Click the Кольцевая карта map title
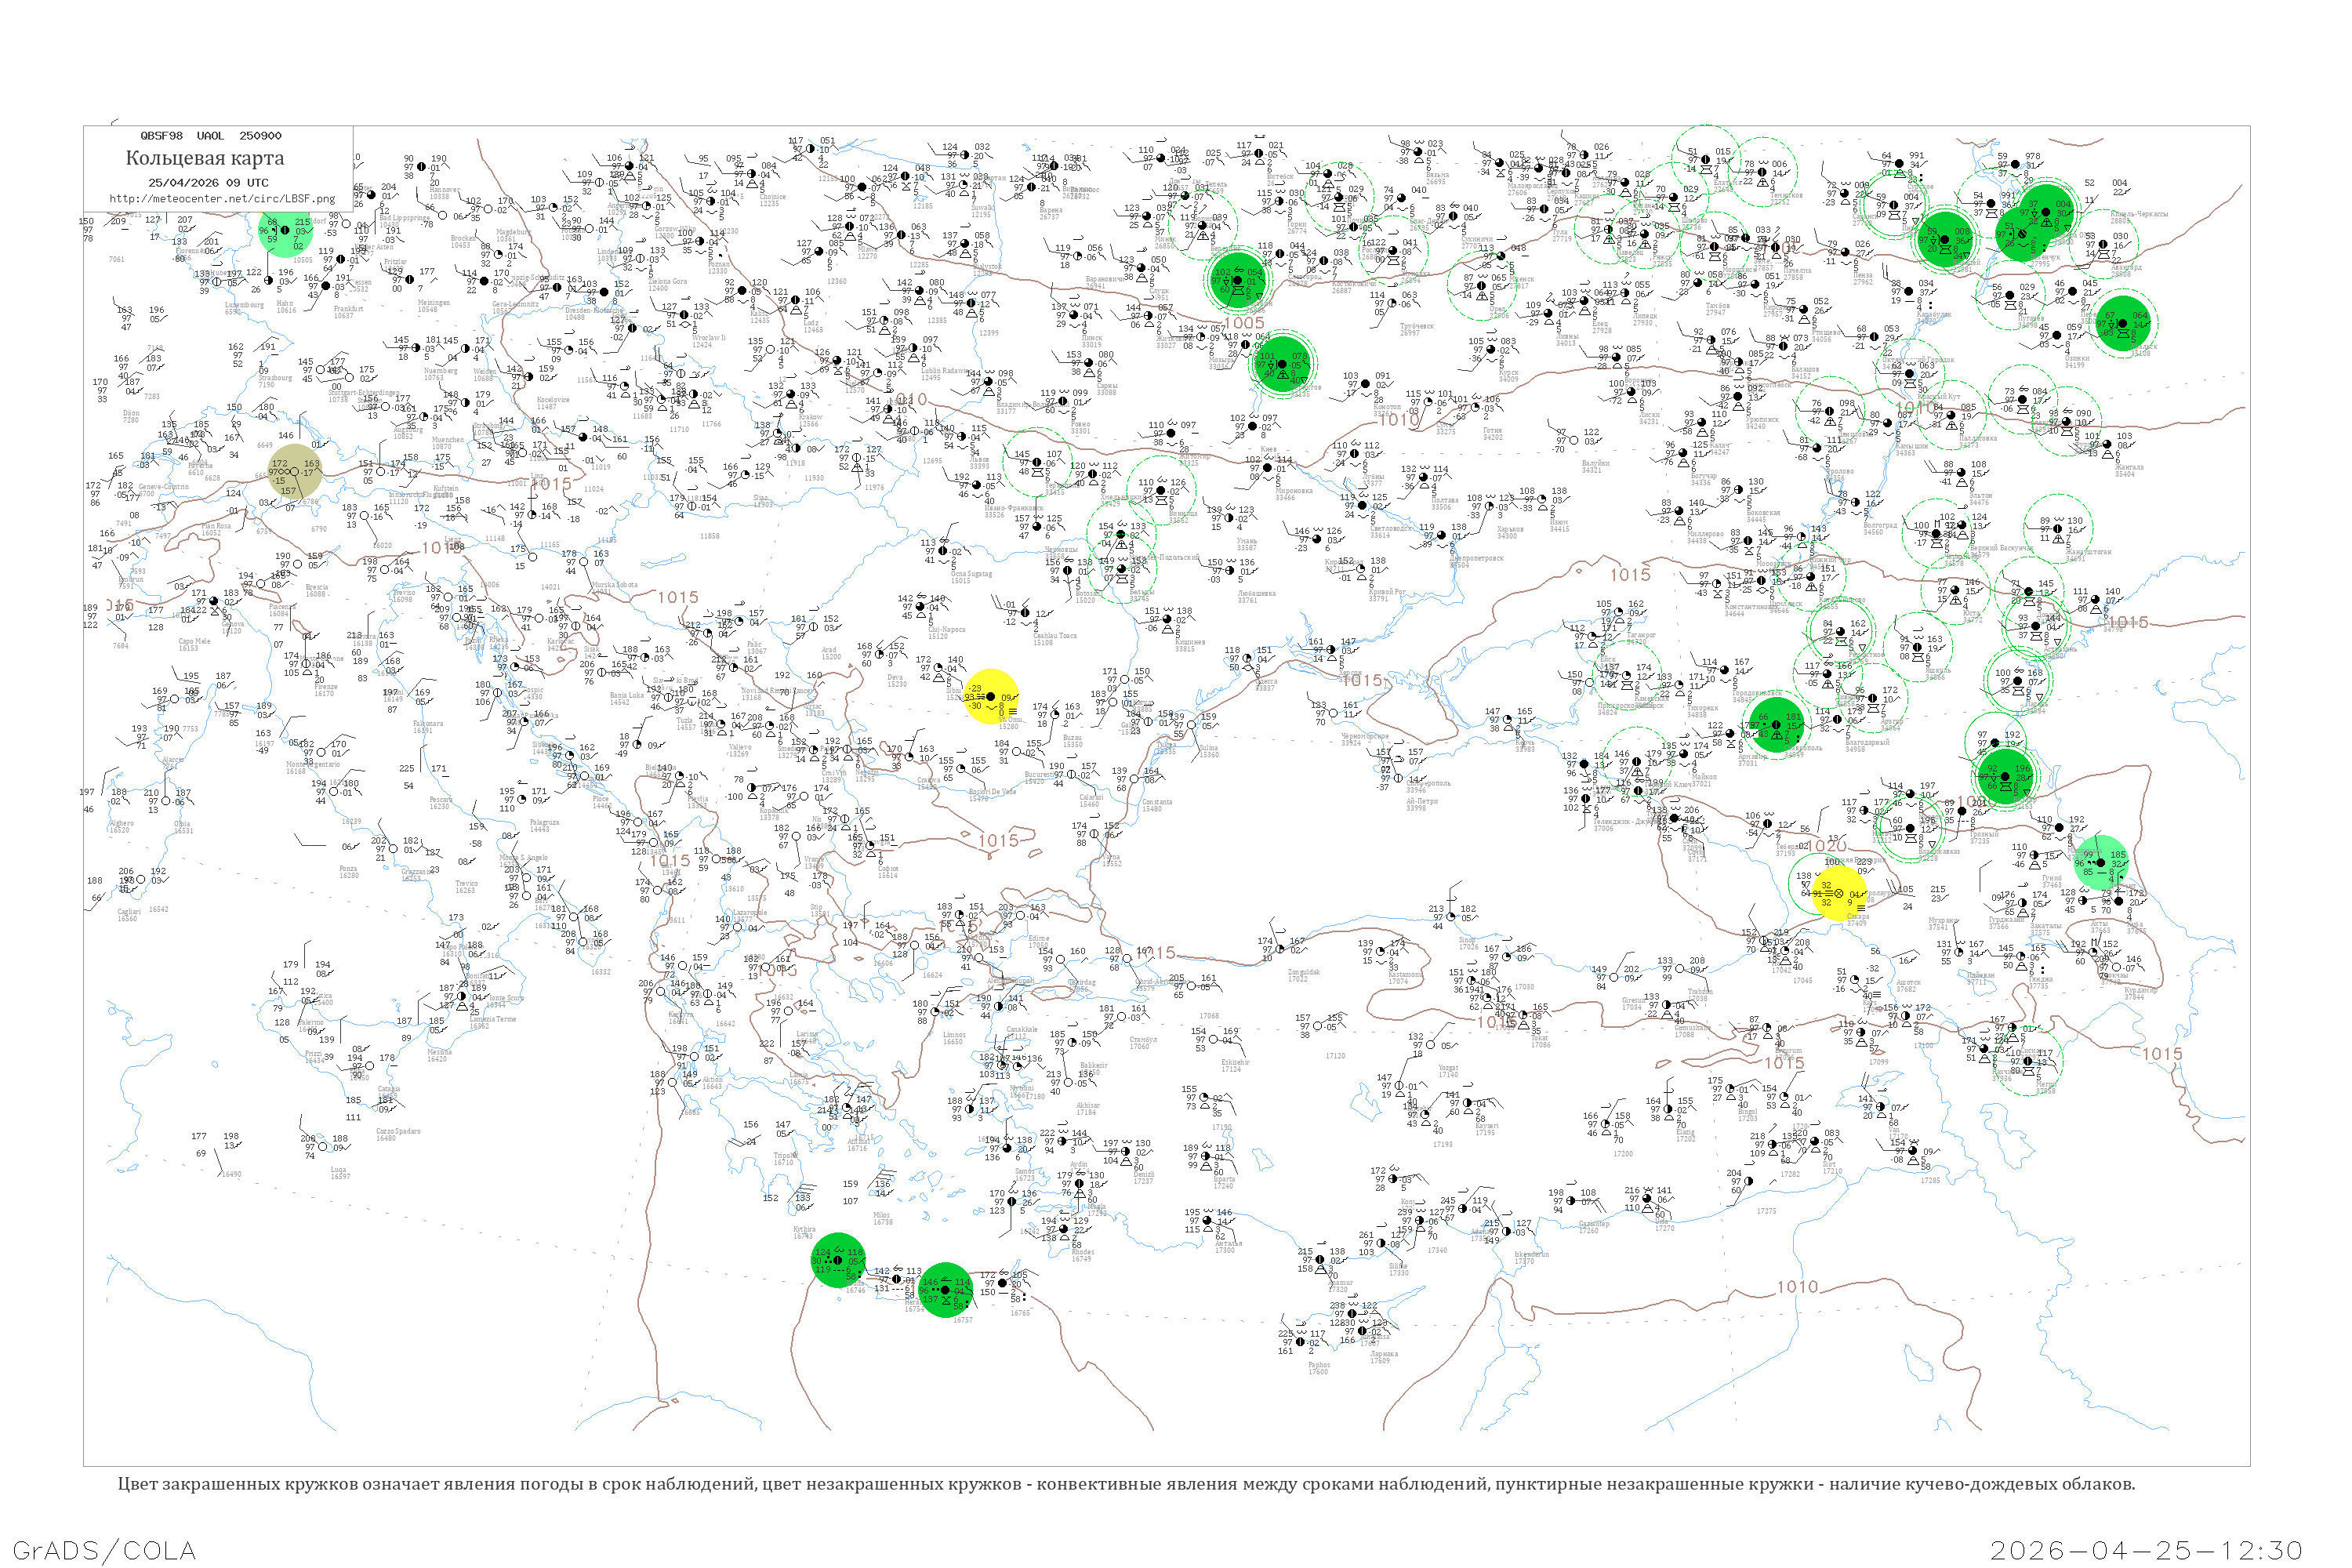This screenshot has height=1568, width=2352. click(205, 158)
